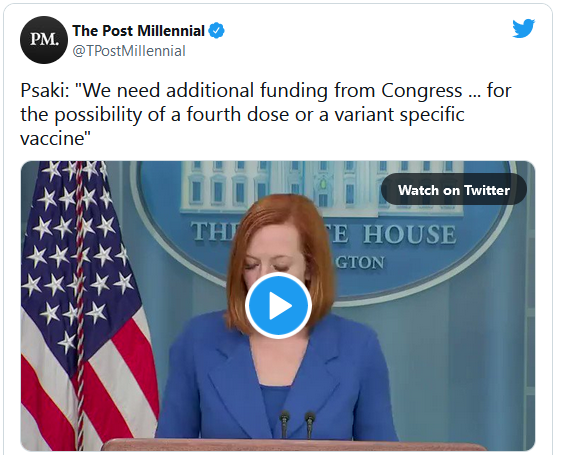The width and height of the screenshot is (573, 455).
Task: Play the embedded Psaki video
Action: point(278,305)
